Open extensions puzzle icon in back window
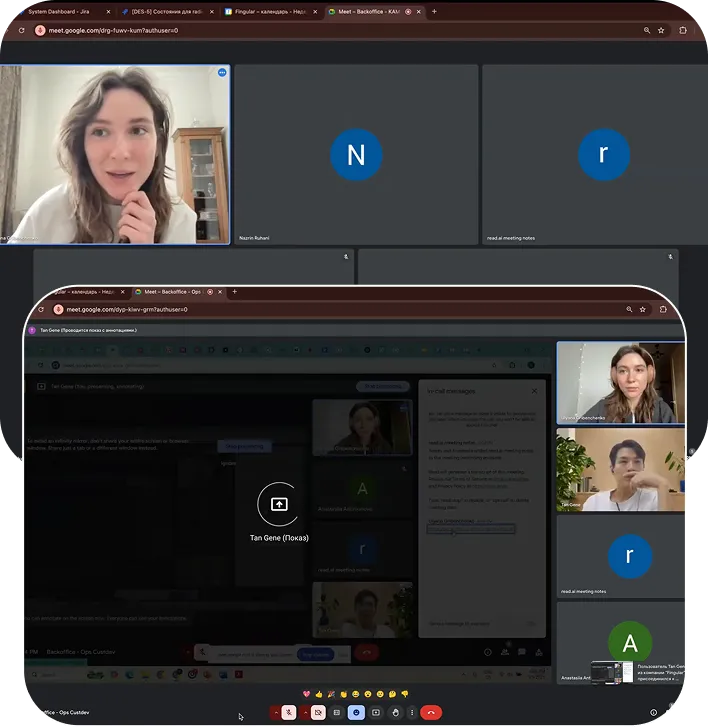Screen dimensions: 708x728 [x=683, y=30]
